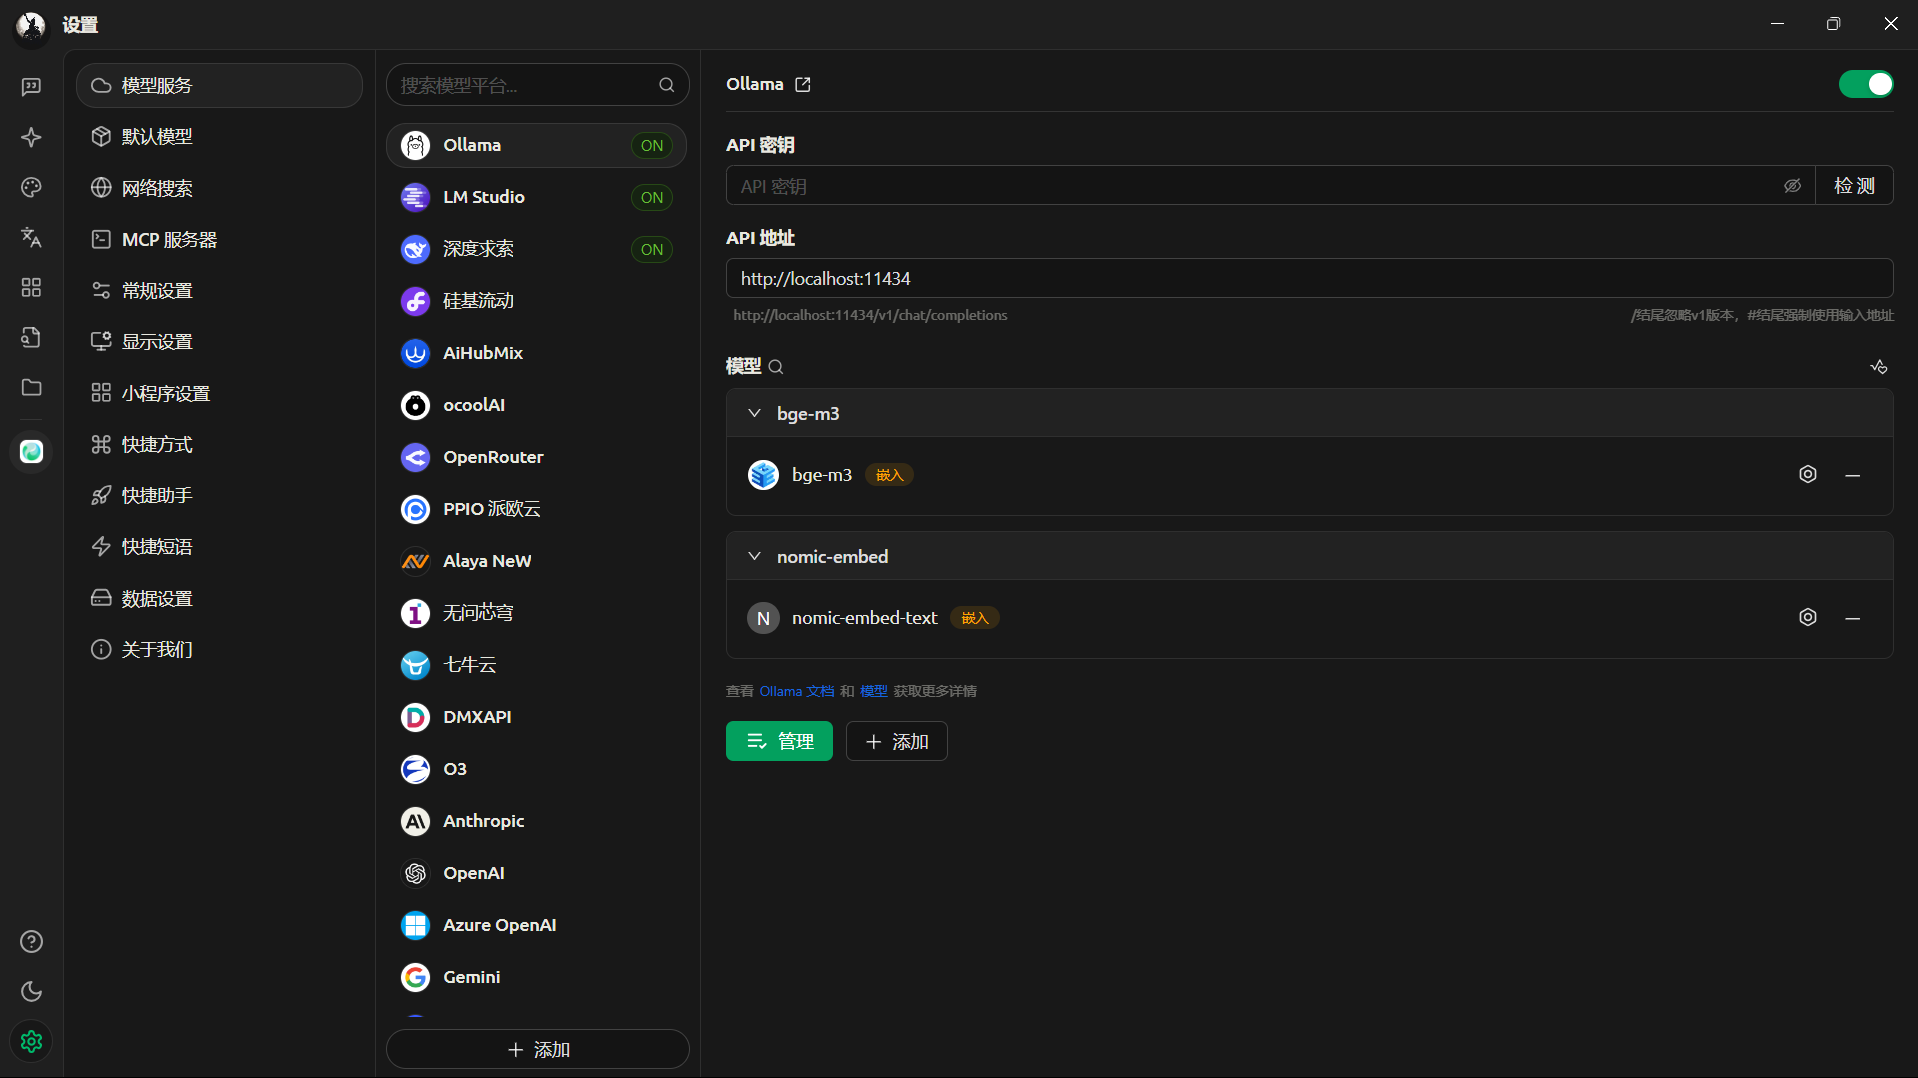Select the PPIO 派欧云 provider
This screenshot has width=1918, height=1078.
coord(536,509)
